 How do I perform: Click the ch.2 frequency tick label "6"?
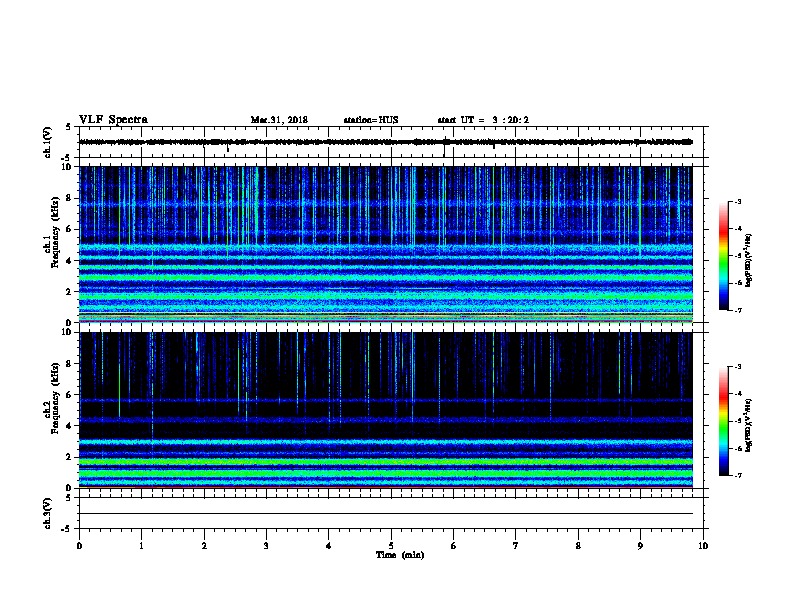click(x=69, y=394)
